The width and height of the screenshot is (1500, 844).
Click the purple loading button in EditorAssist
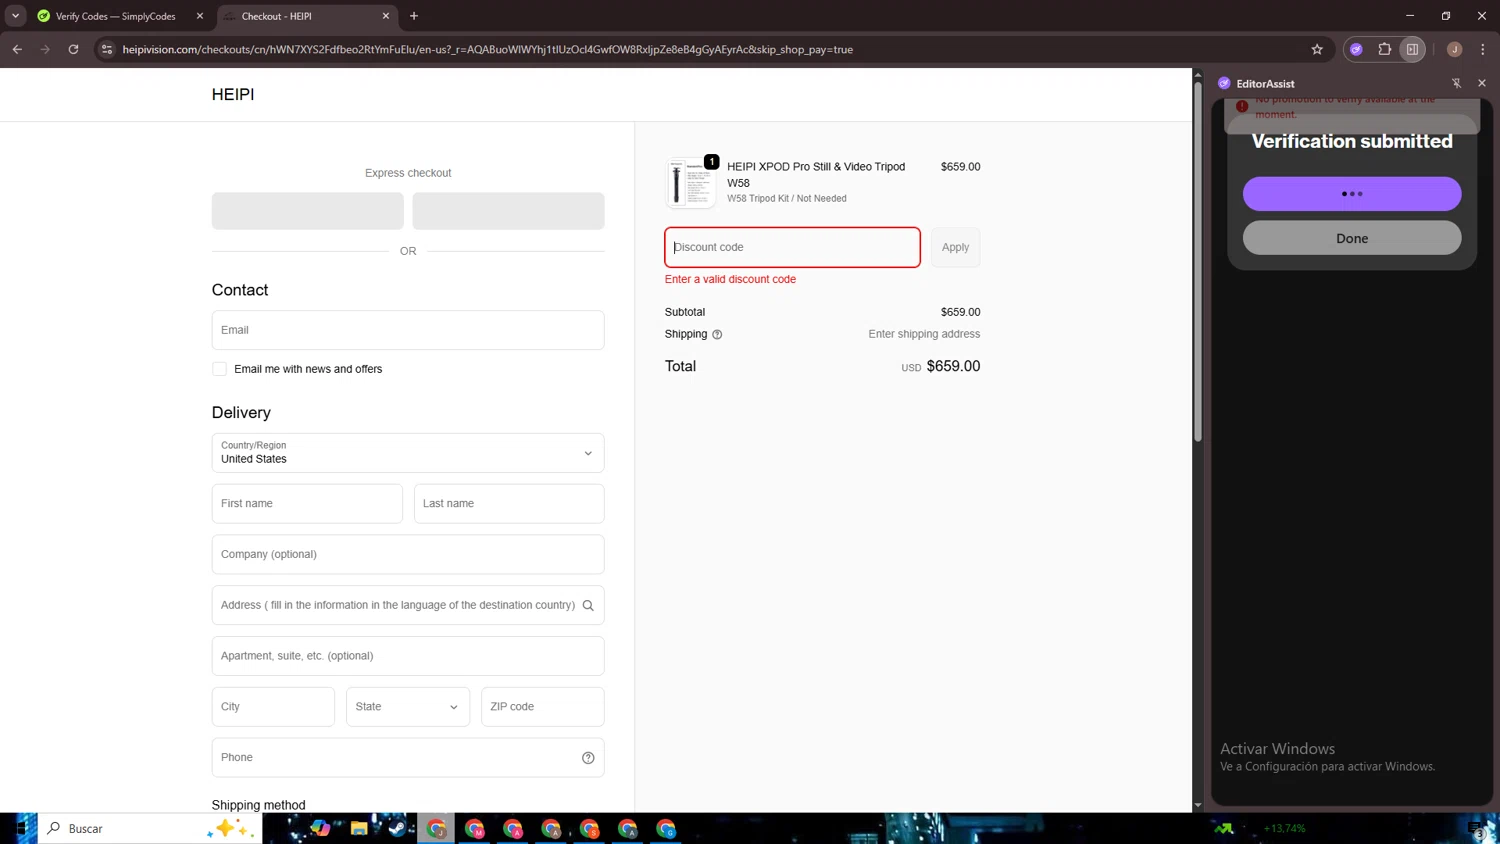1352,194
